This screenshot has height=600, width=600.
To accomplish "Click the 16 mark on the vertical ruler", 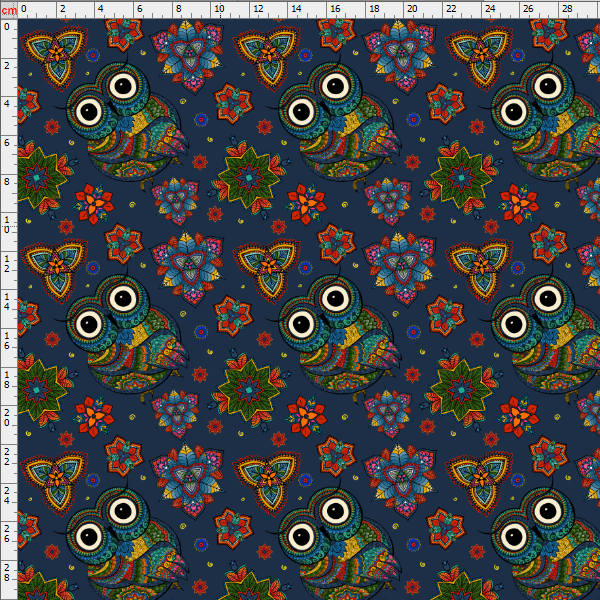I will (x=7, y=341).
